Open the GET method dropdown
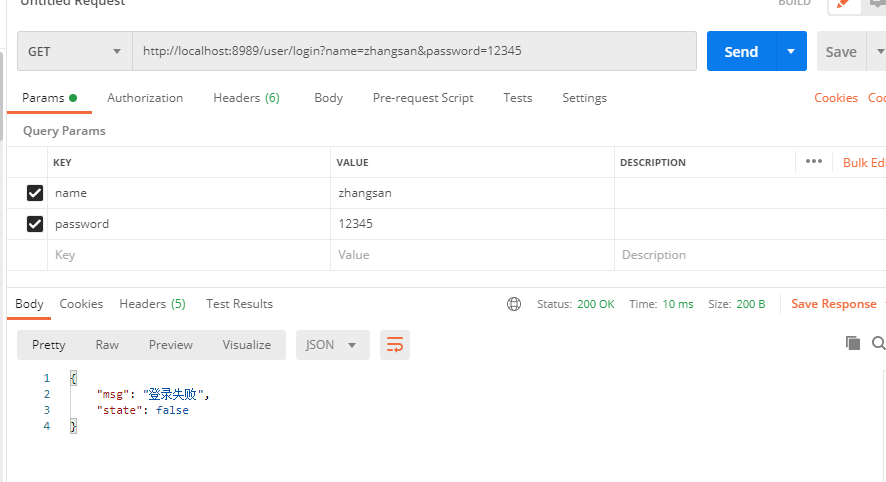The width and height of the screenshot is (886, 482). pyautogui.click(x=75, y=51)
